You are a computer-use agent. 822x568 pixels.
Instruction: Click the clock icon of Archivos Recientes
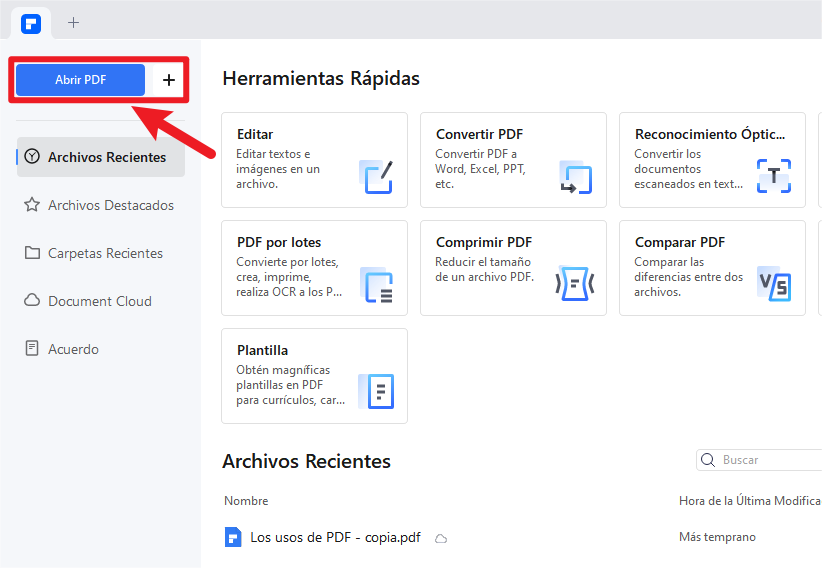click(x=32, y=156)
